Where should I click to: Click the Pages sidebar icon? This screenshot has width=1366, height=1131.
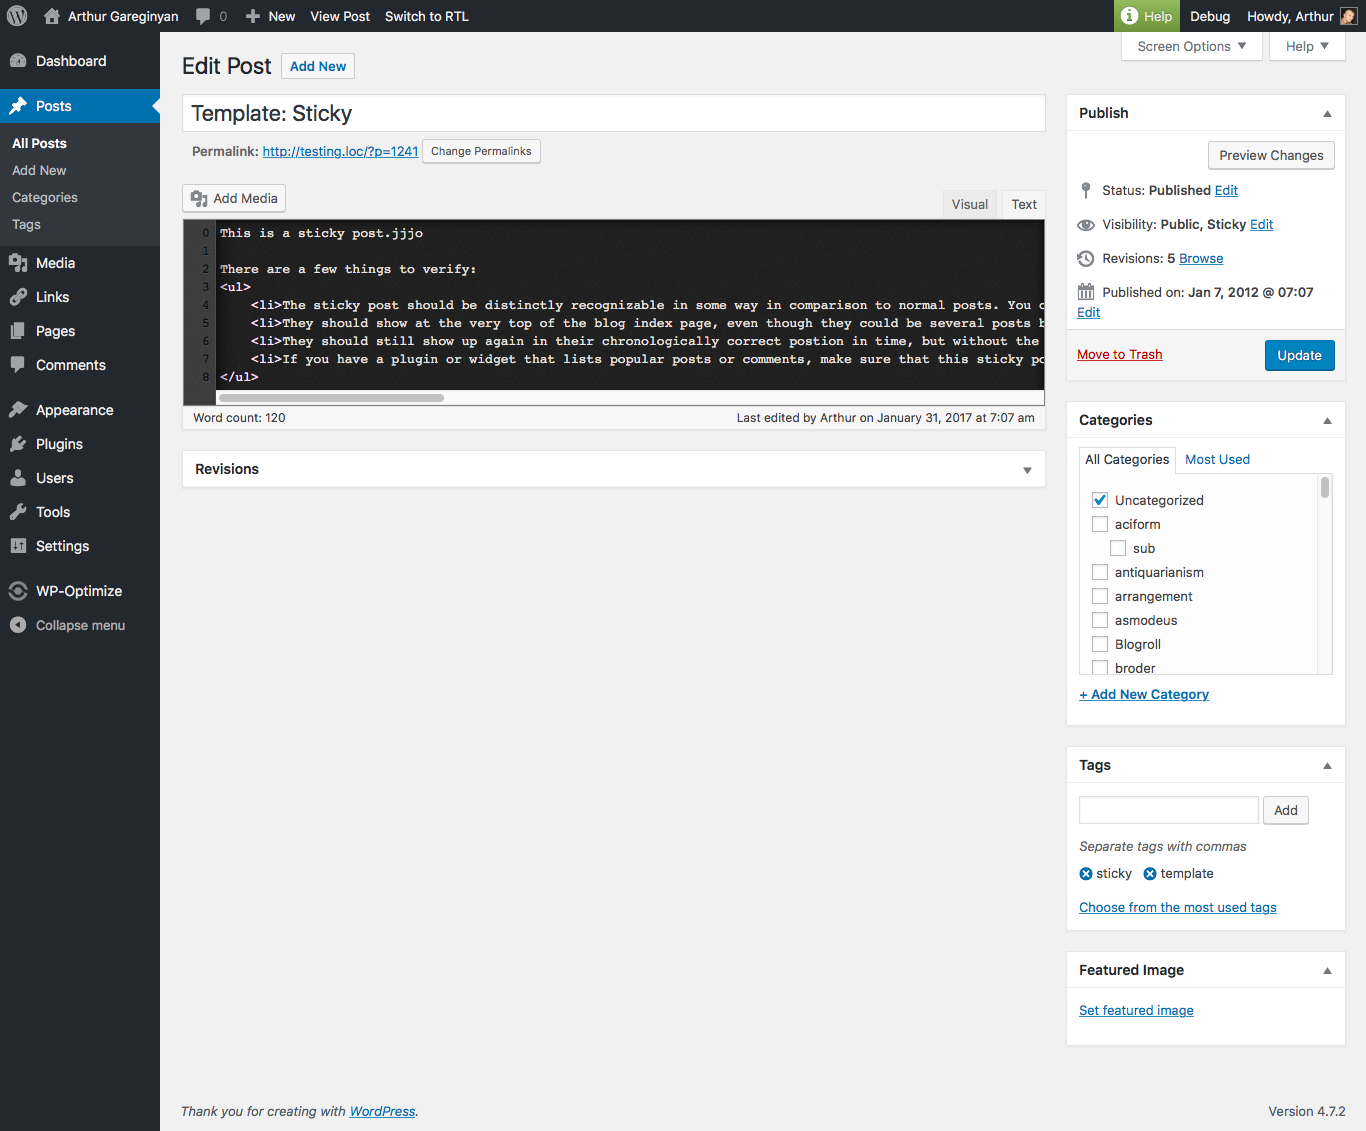click(18, 331)
